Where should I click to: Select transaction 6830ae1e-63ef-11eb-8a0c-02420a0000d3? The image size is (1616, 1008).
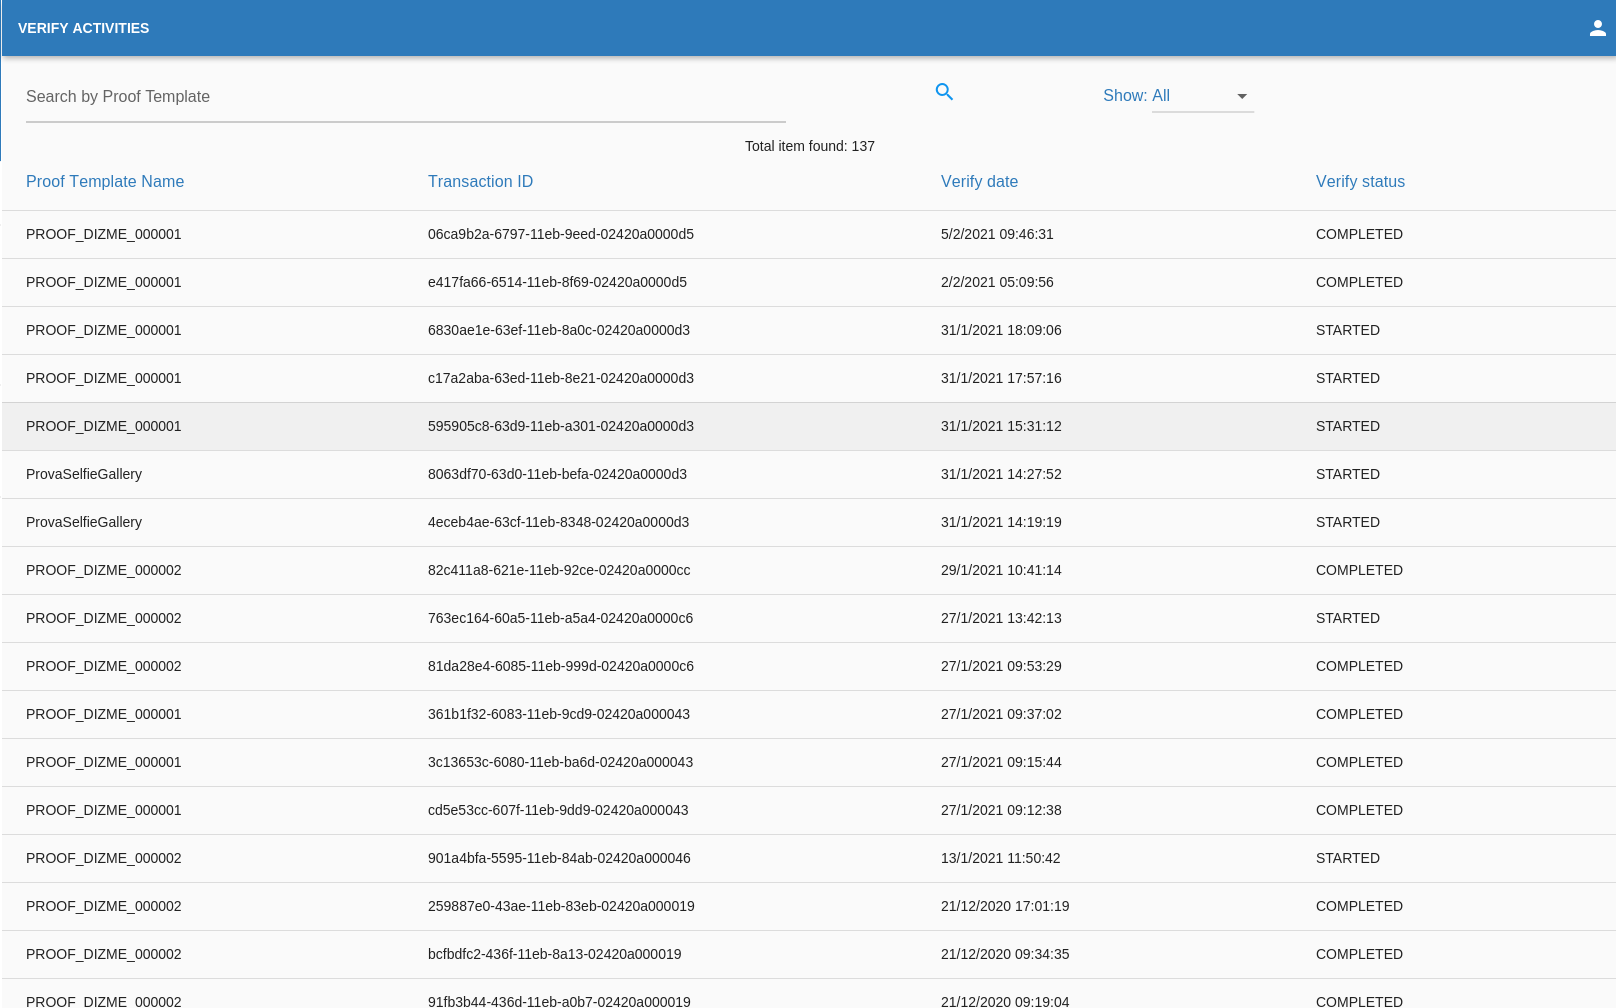(559, 330)
